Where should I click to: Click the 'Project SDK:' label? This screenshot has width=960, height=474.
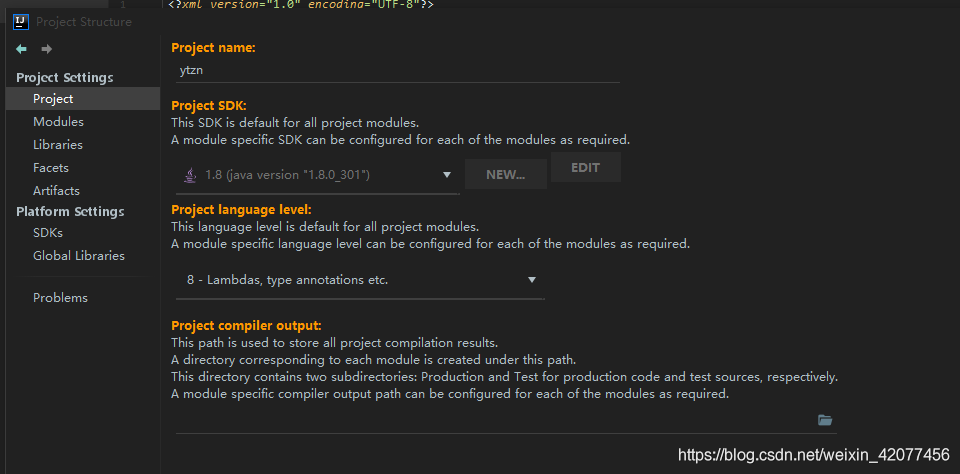point(209,105)
